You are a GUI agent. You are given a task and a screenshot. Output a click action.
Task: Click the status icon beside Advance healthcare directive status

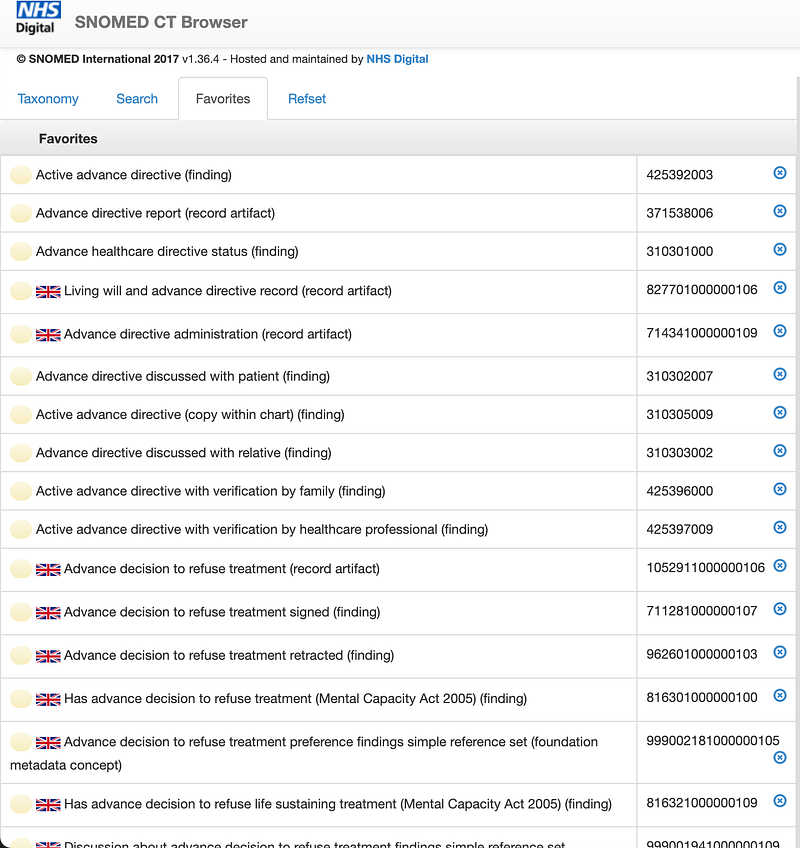click(20, 250)
